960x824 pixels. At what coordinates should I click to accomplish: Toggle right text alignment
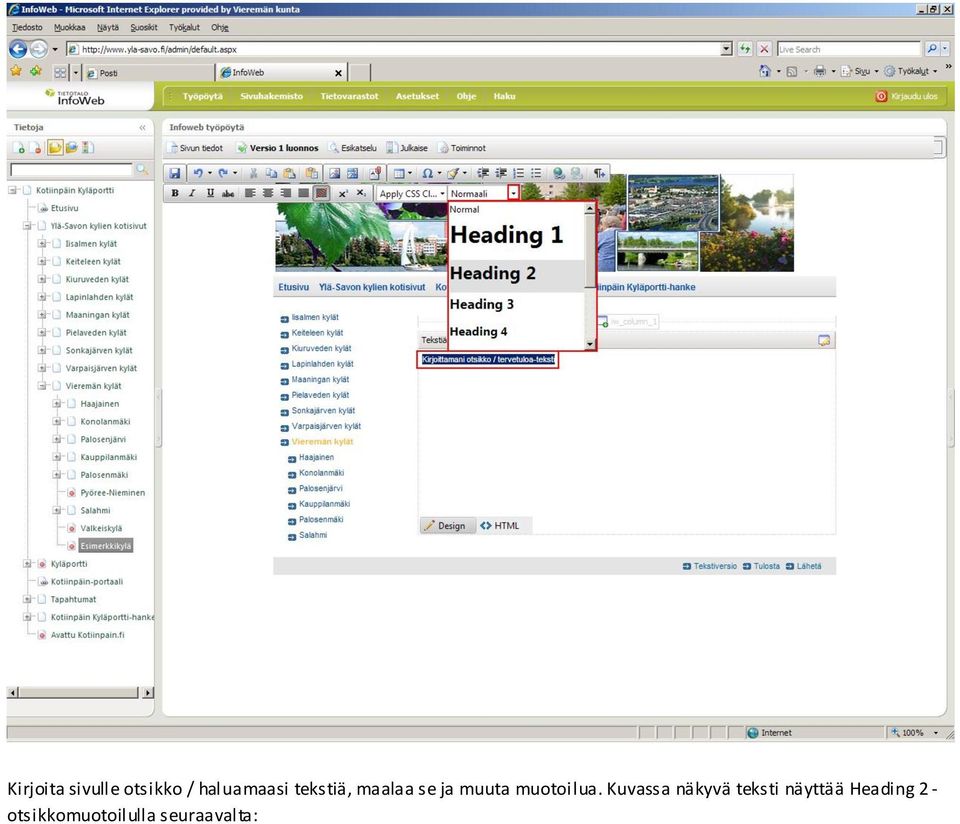(x=285, y=193)
